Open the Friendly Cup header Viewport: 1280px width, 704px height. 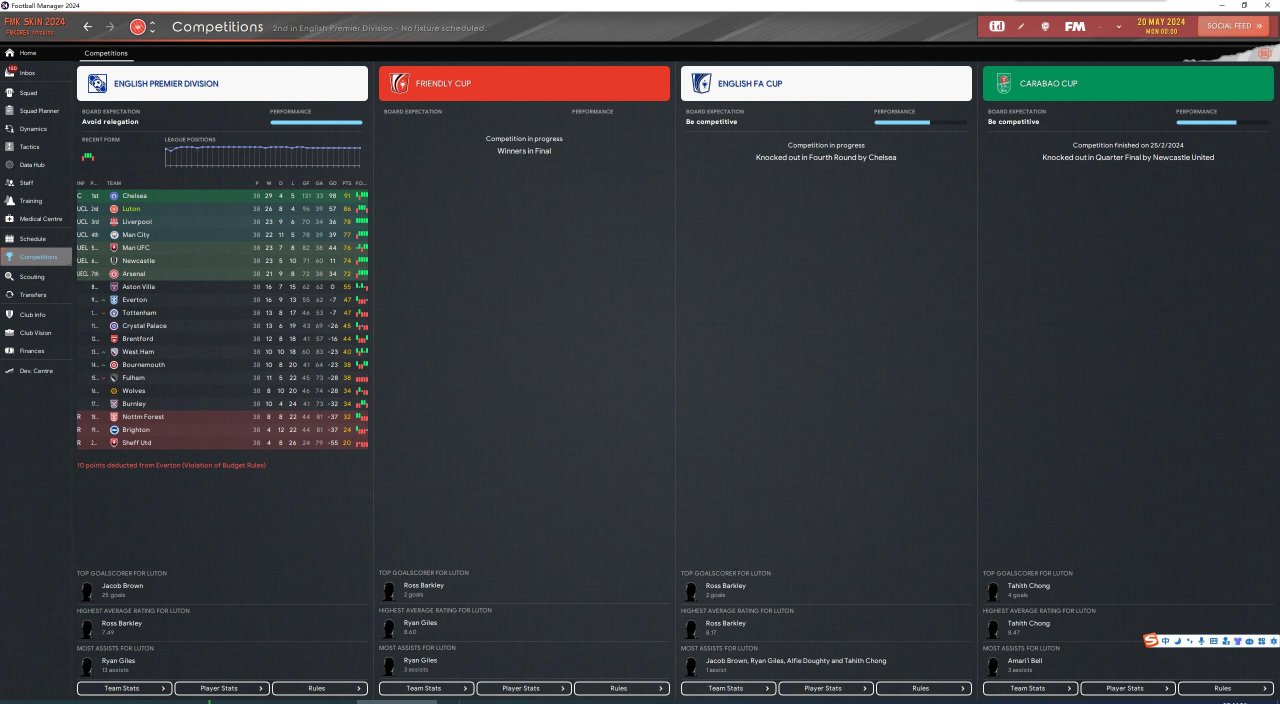click(x=524, y=84)
